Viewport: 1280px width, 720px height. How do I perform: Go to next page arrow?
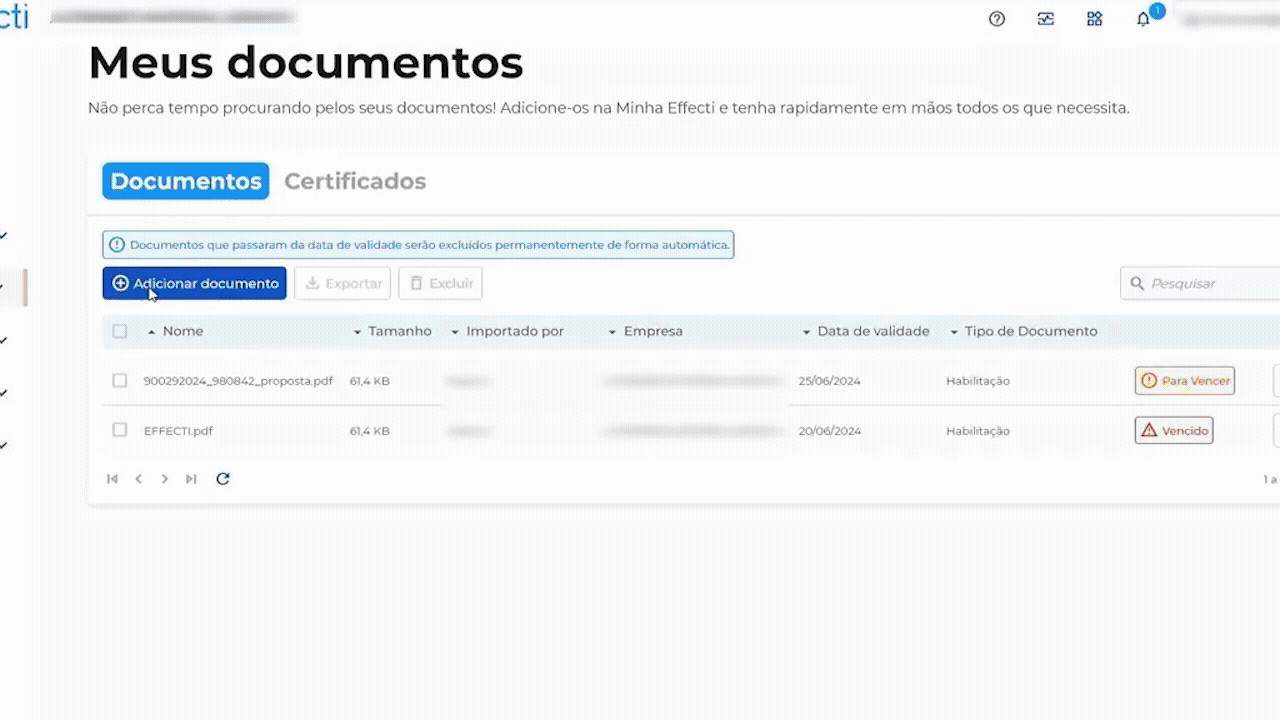165,479
